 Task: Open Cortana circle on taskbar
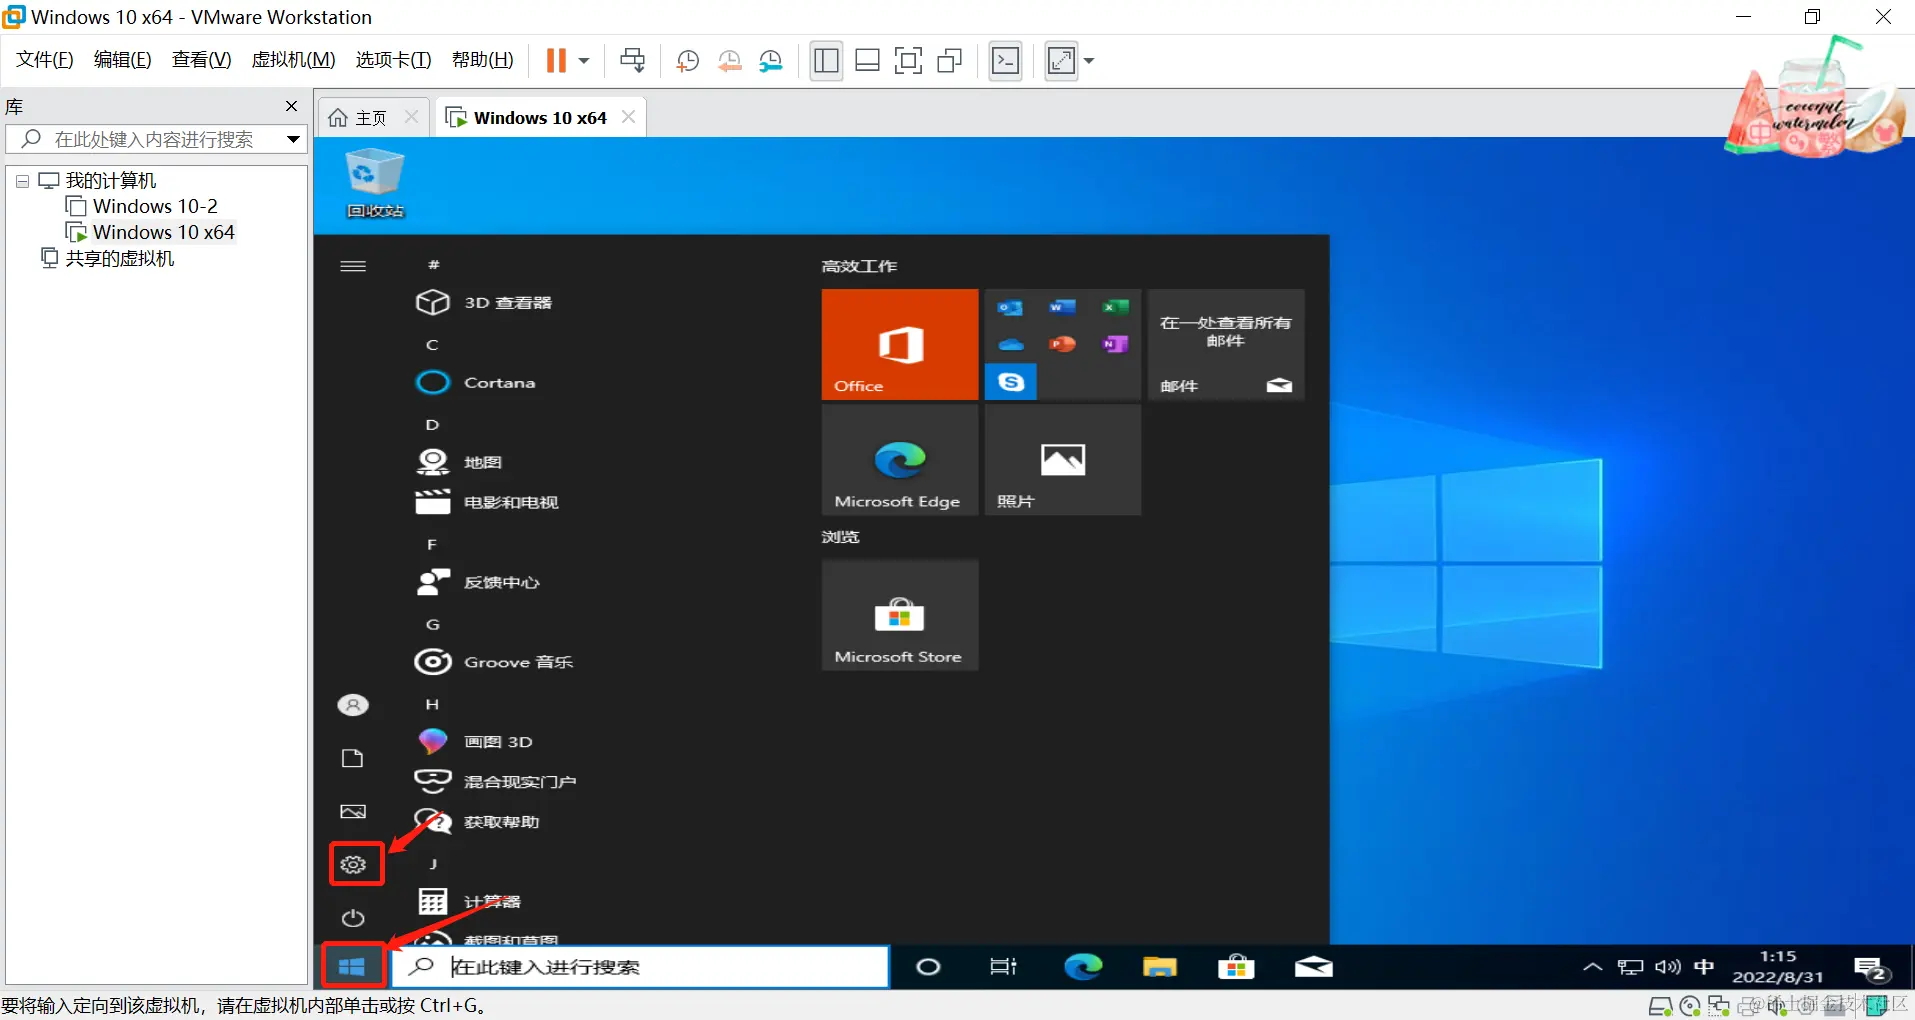[x=928, y=967]
